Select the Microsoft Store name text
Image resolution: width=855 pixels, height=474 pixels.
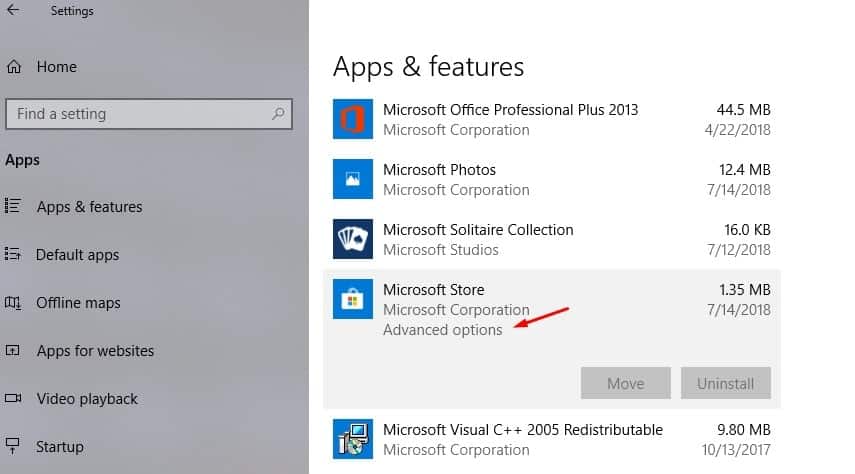(x=433, y=290)
